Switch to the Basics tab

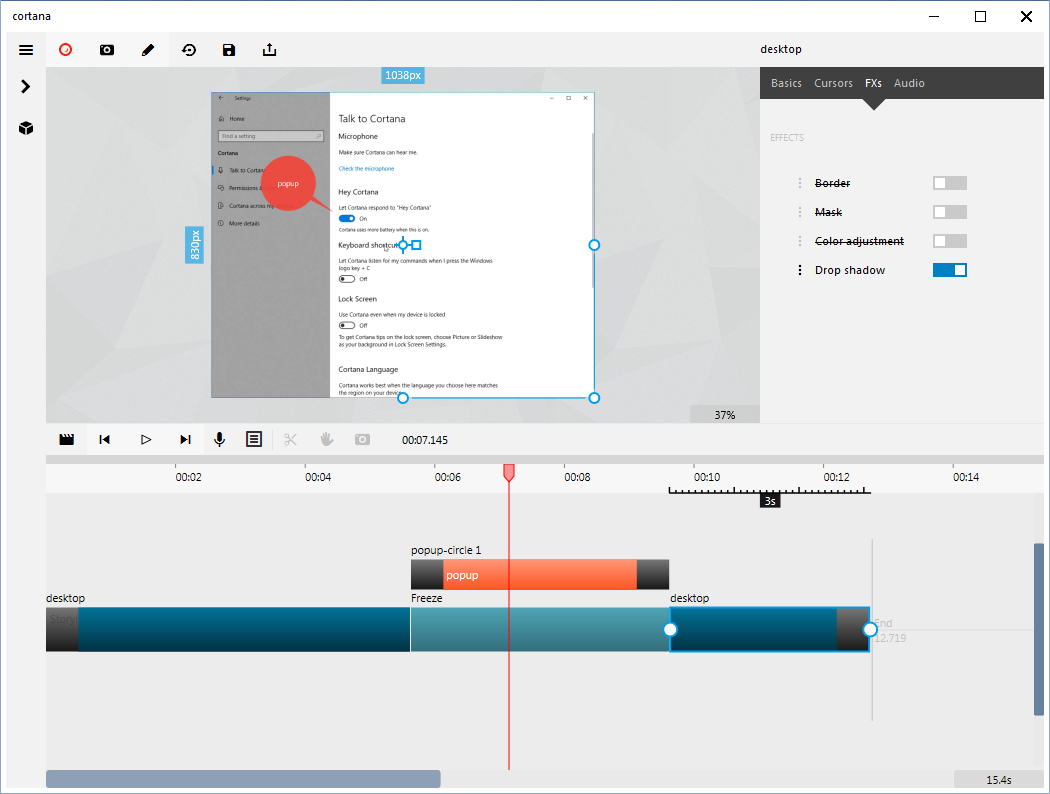pos(786,83)
